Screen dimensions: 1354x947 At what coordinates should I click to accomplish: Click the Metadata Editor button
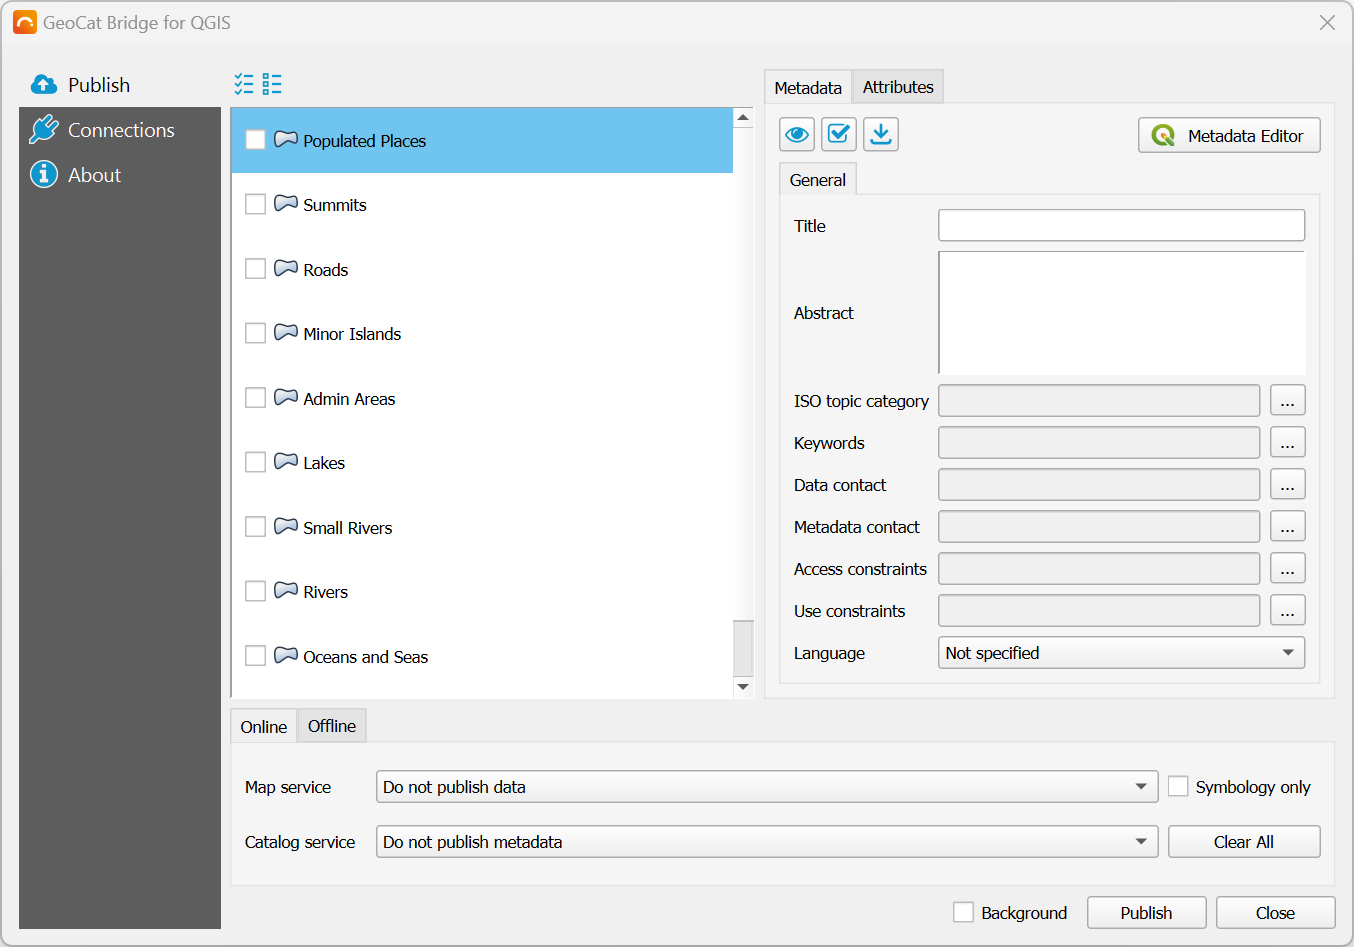coord(1229,136)
